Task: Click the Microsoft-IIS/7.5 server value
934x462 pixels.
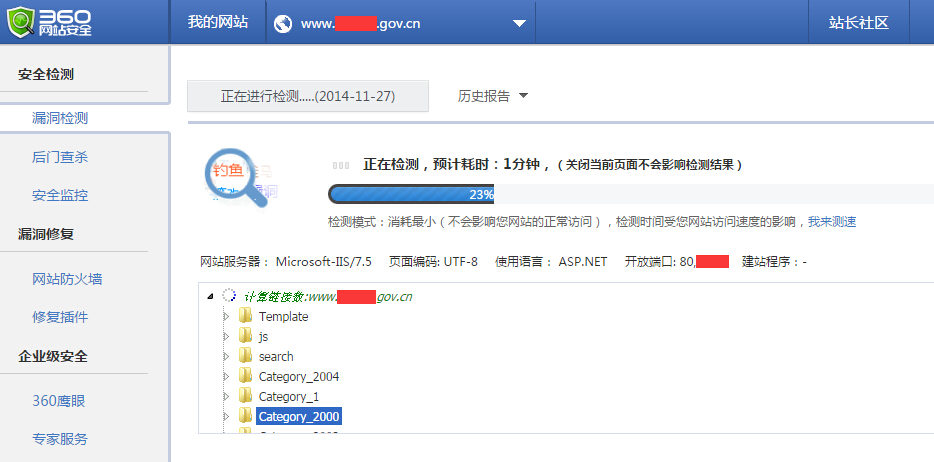Action: coord(323,262)
